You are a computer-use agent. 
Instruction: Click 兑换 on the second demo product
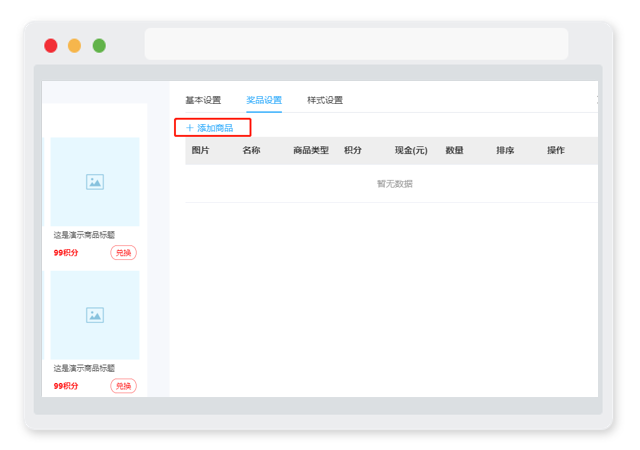point(123,386)
